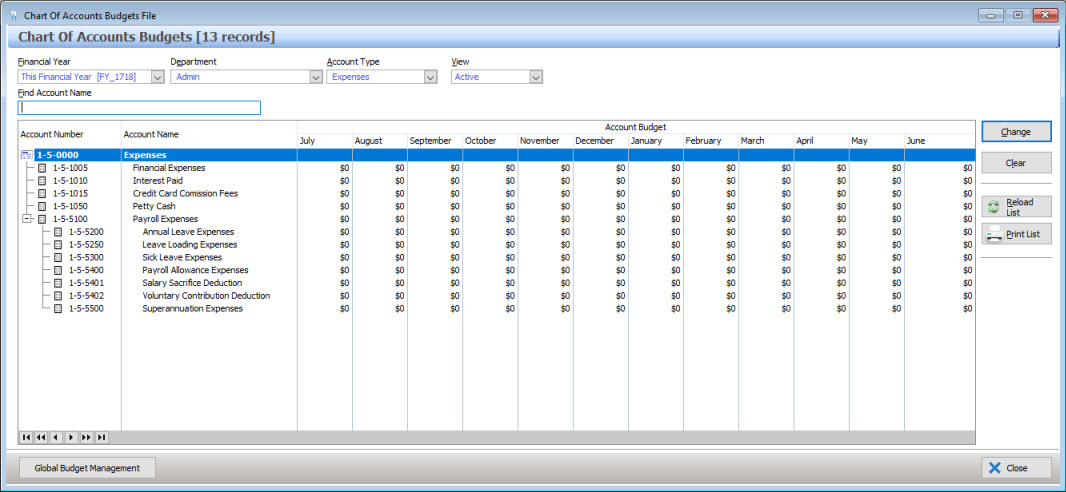
Task: Click the printer icon for Print List
Action: (x=994, y=234)
